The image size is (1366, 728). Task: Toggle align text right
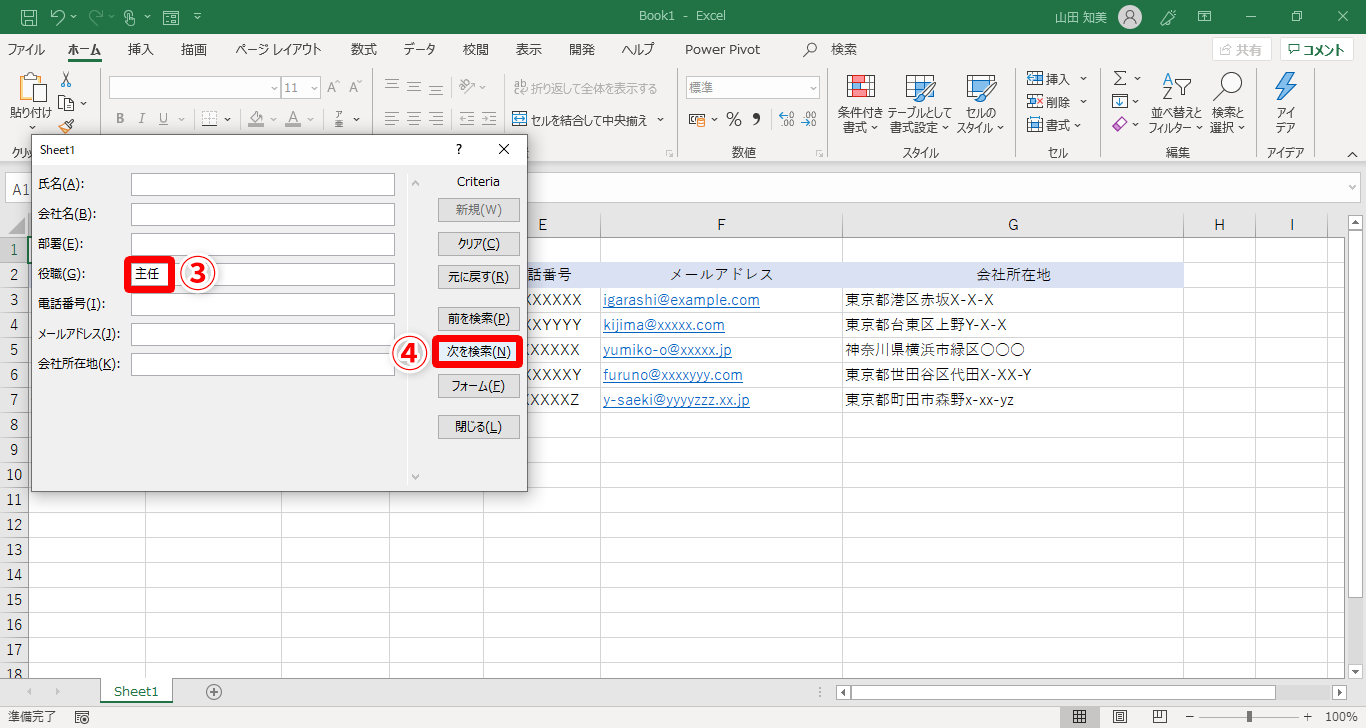(x=434, y=119)
